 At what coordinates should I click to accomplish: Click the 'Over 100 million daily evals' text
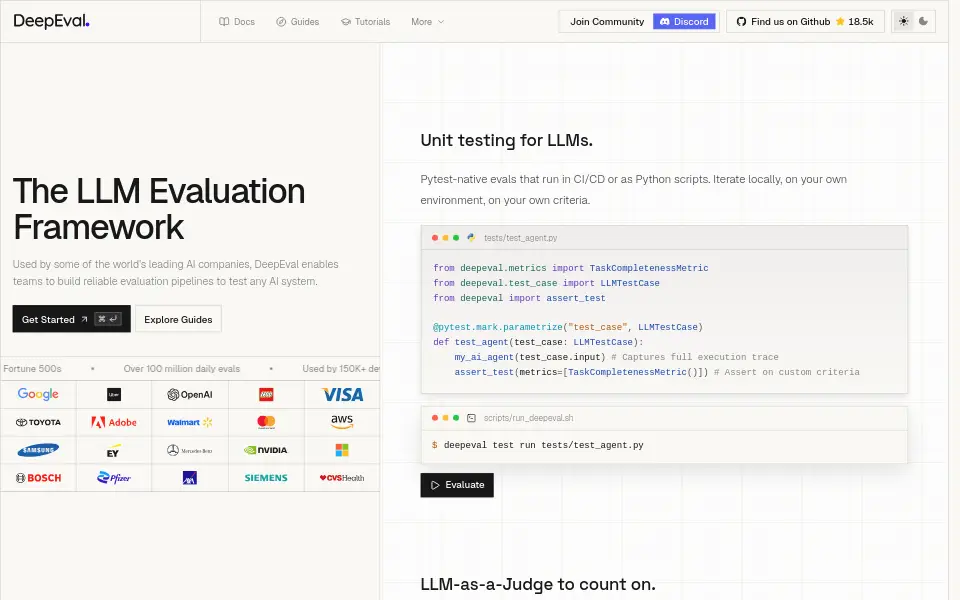click(182, 369)
